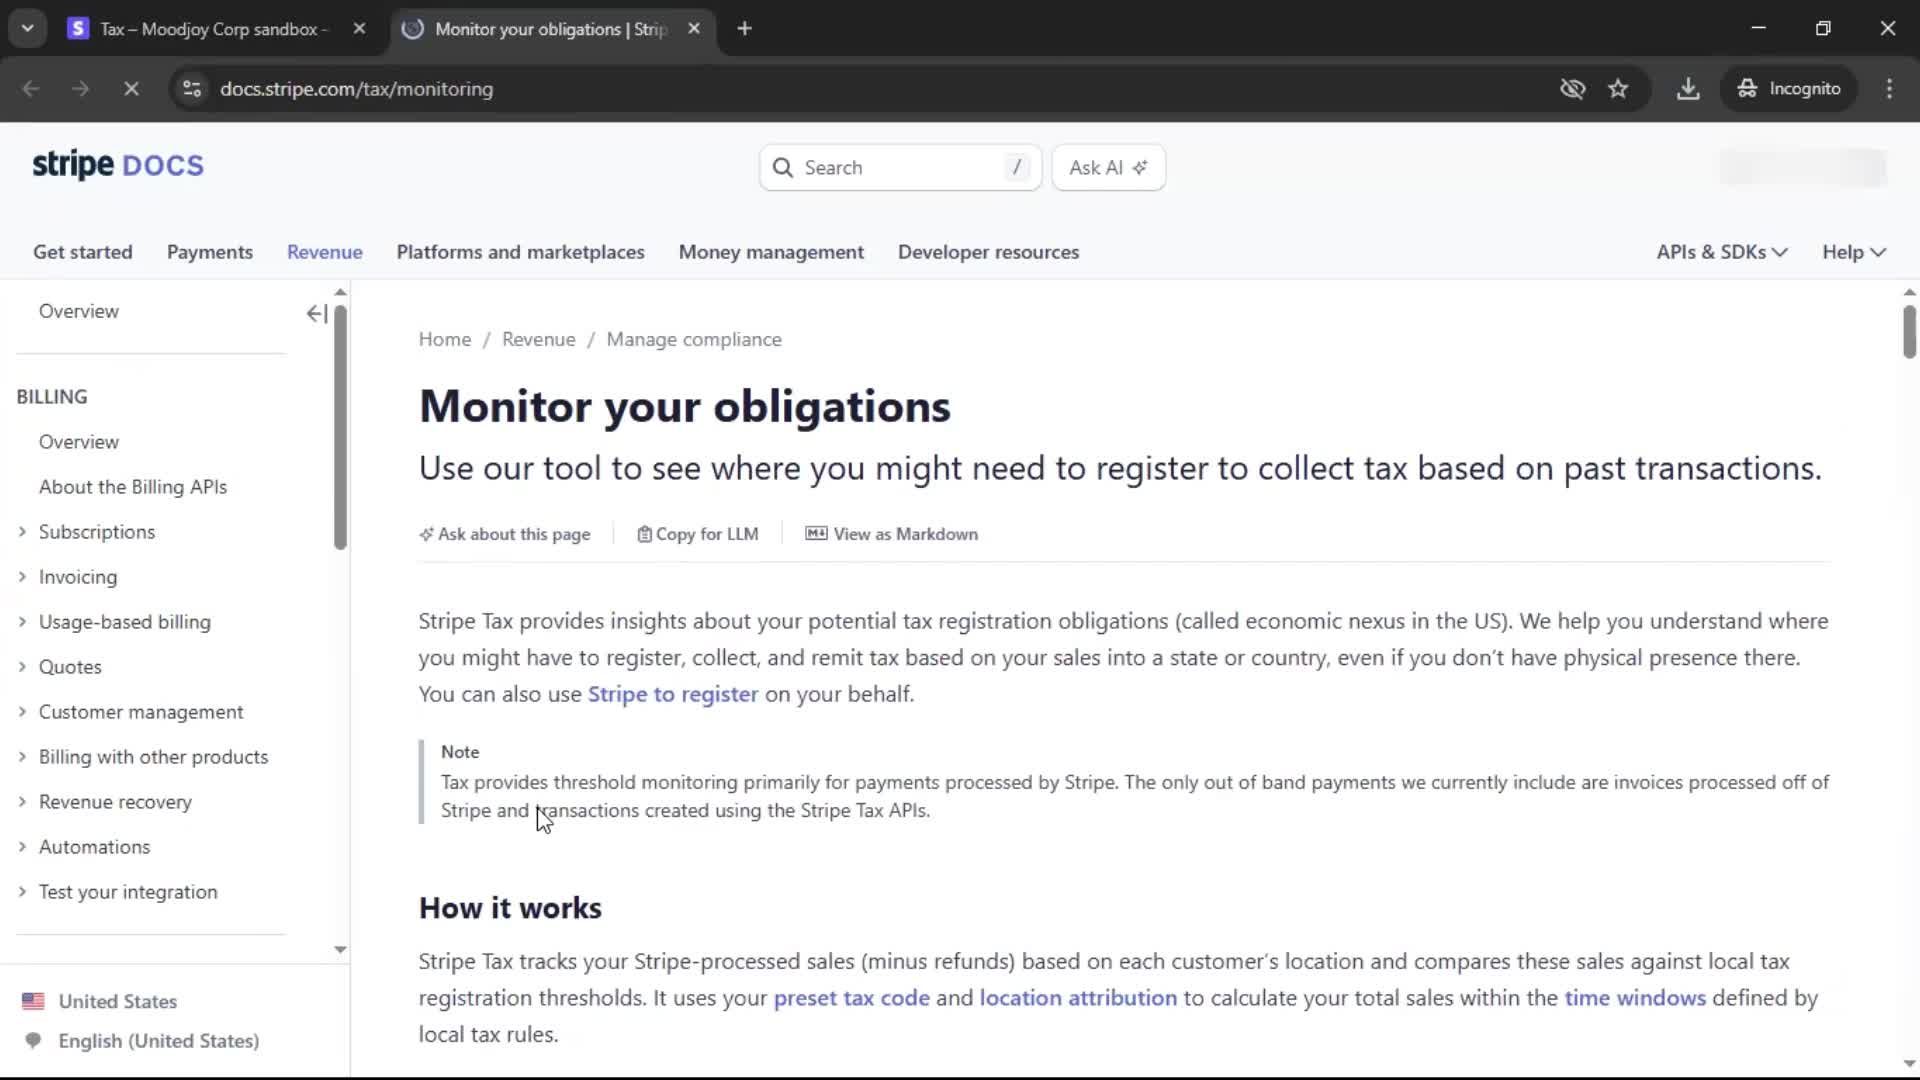Open the Help dropdown menu

click(x=1853, y=252)
